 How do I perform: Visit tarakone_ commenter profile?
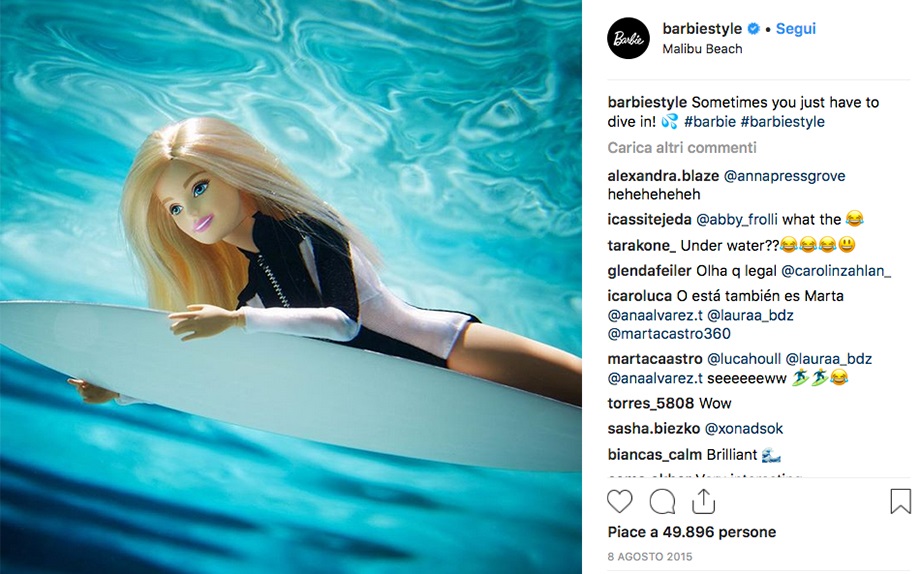coord(642,245)
